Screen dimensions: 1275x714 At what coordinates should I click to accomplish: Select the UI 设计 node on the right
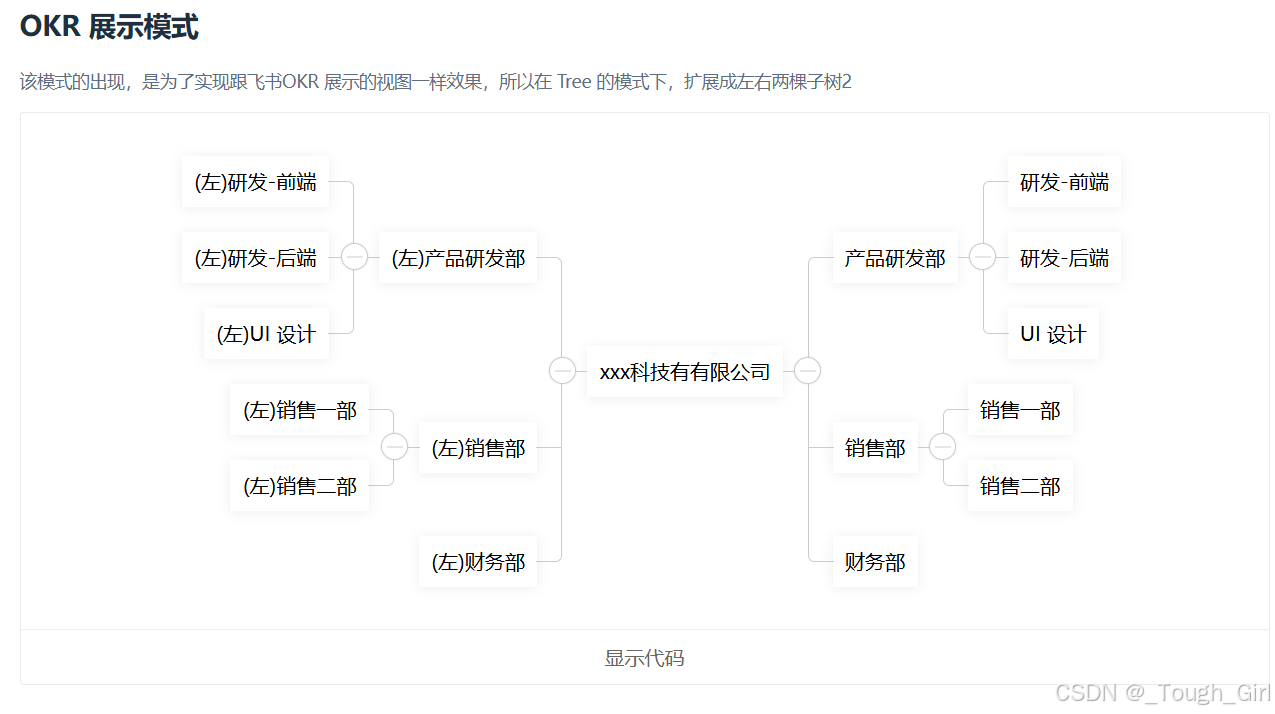[1052, 333]
